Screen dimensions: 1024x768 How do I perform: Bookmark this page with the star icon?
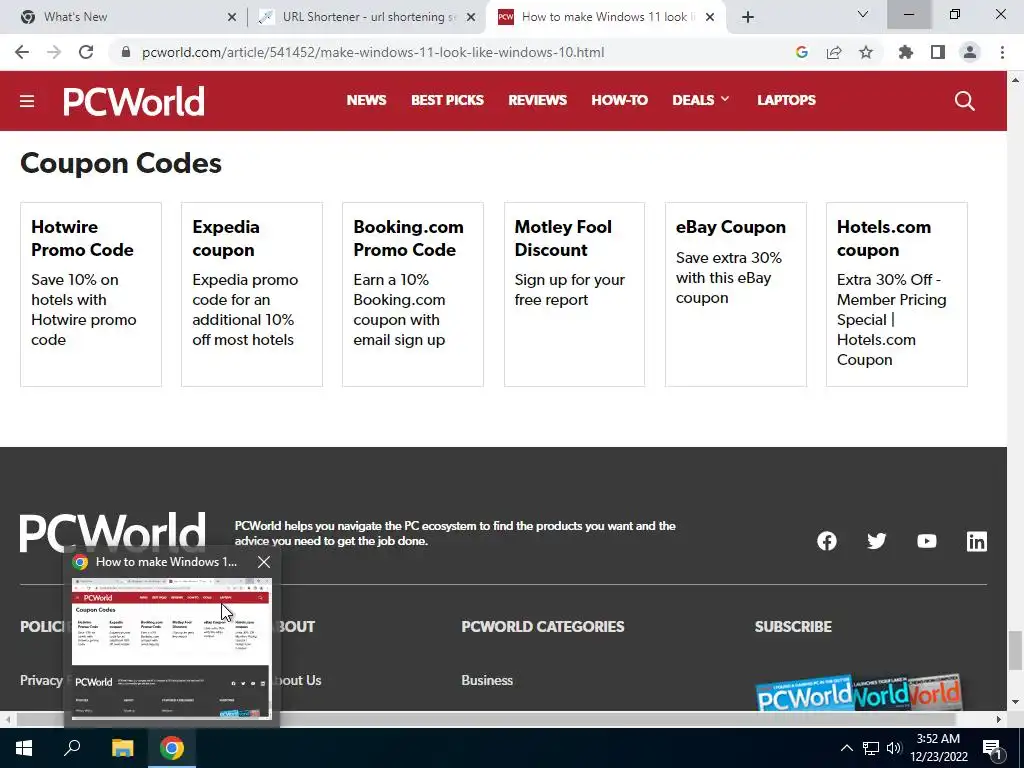(x=866, y=52)
